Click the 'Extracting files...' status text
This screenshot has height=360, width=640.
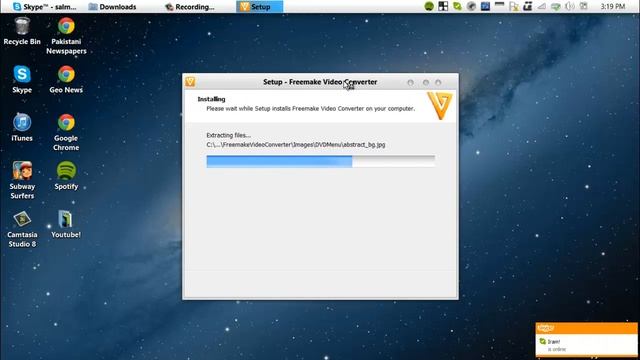click(x=229, y=135)
